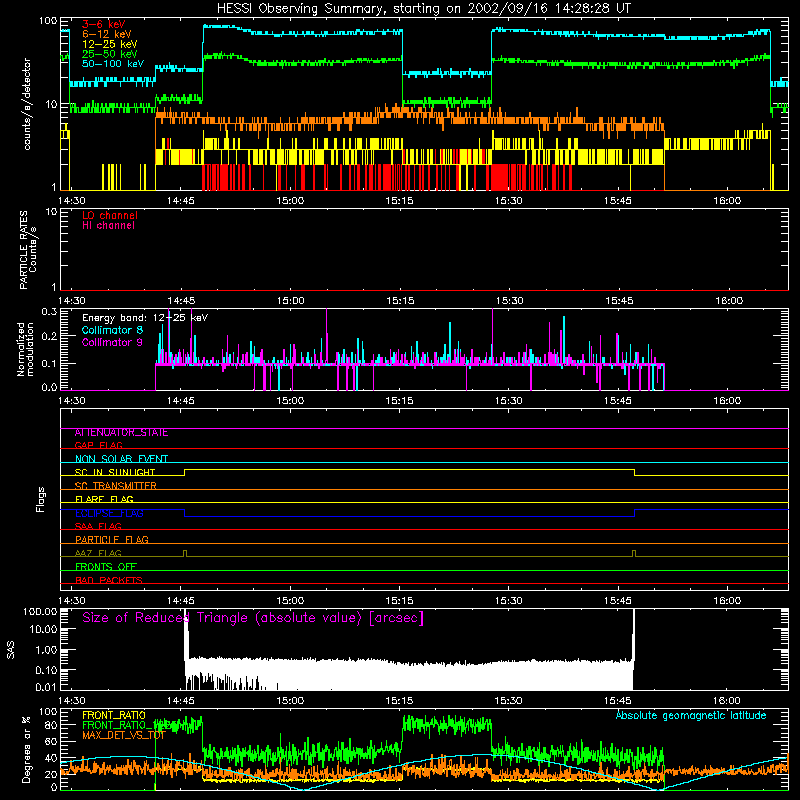Click the vertical Flags axis label

click(x=40, y=499)
